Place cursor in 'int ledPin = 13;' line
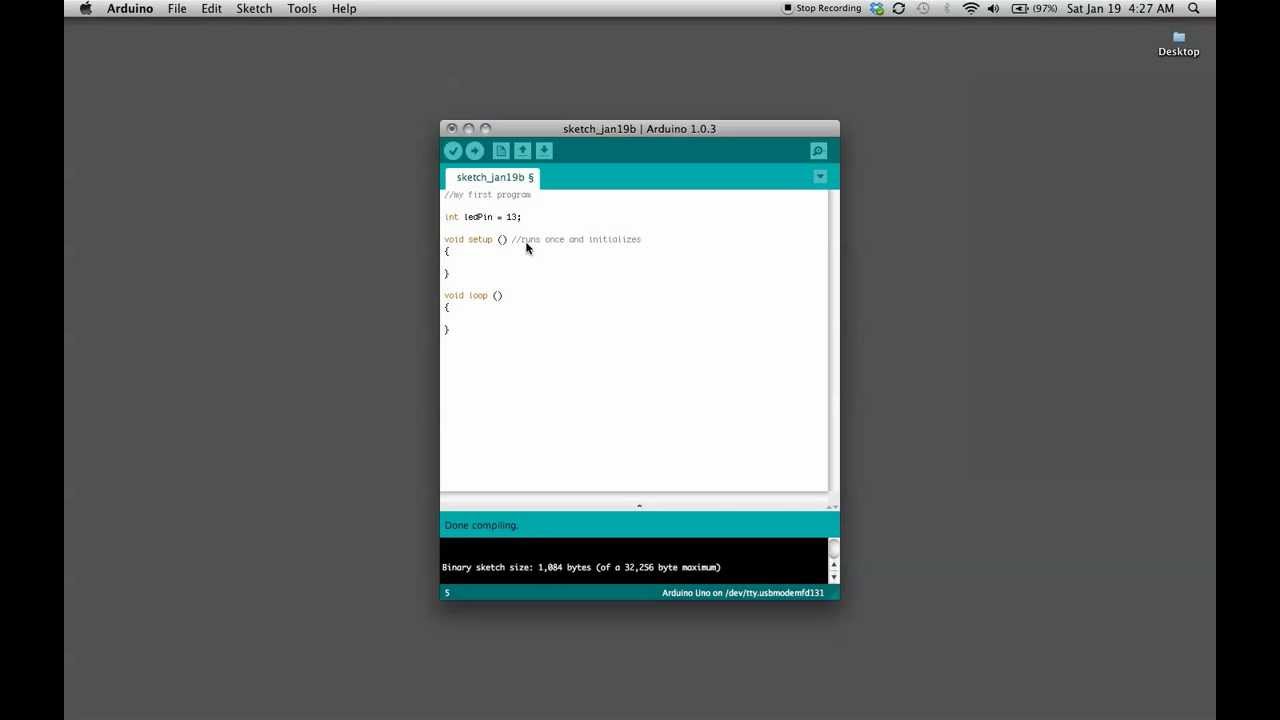 483,217
